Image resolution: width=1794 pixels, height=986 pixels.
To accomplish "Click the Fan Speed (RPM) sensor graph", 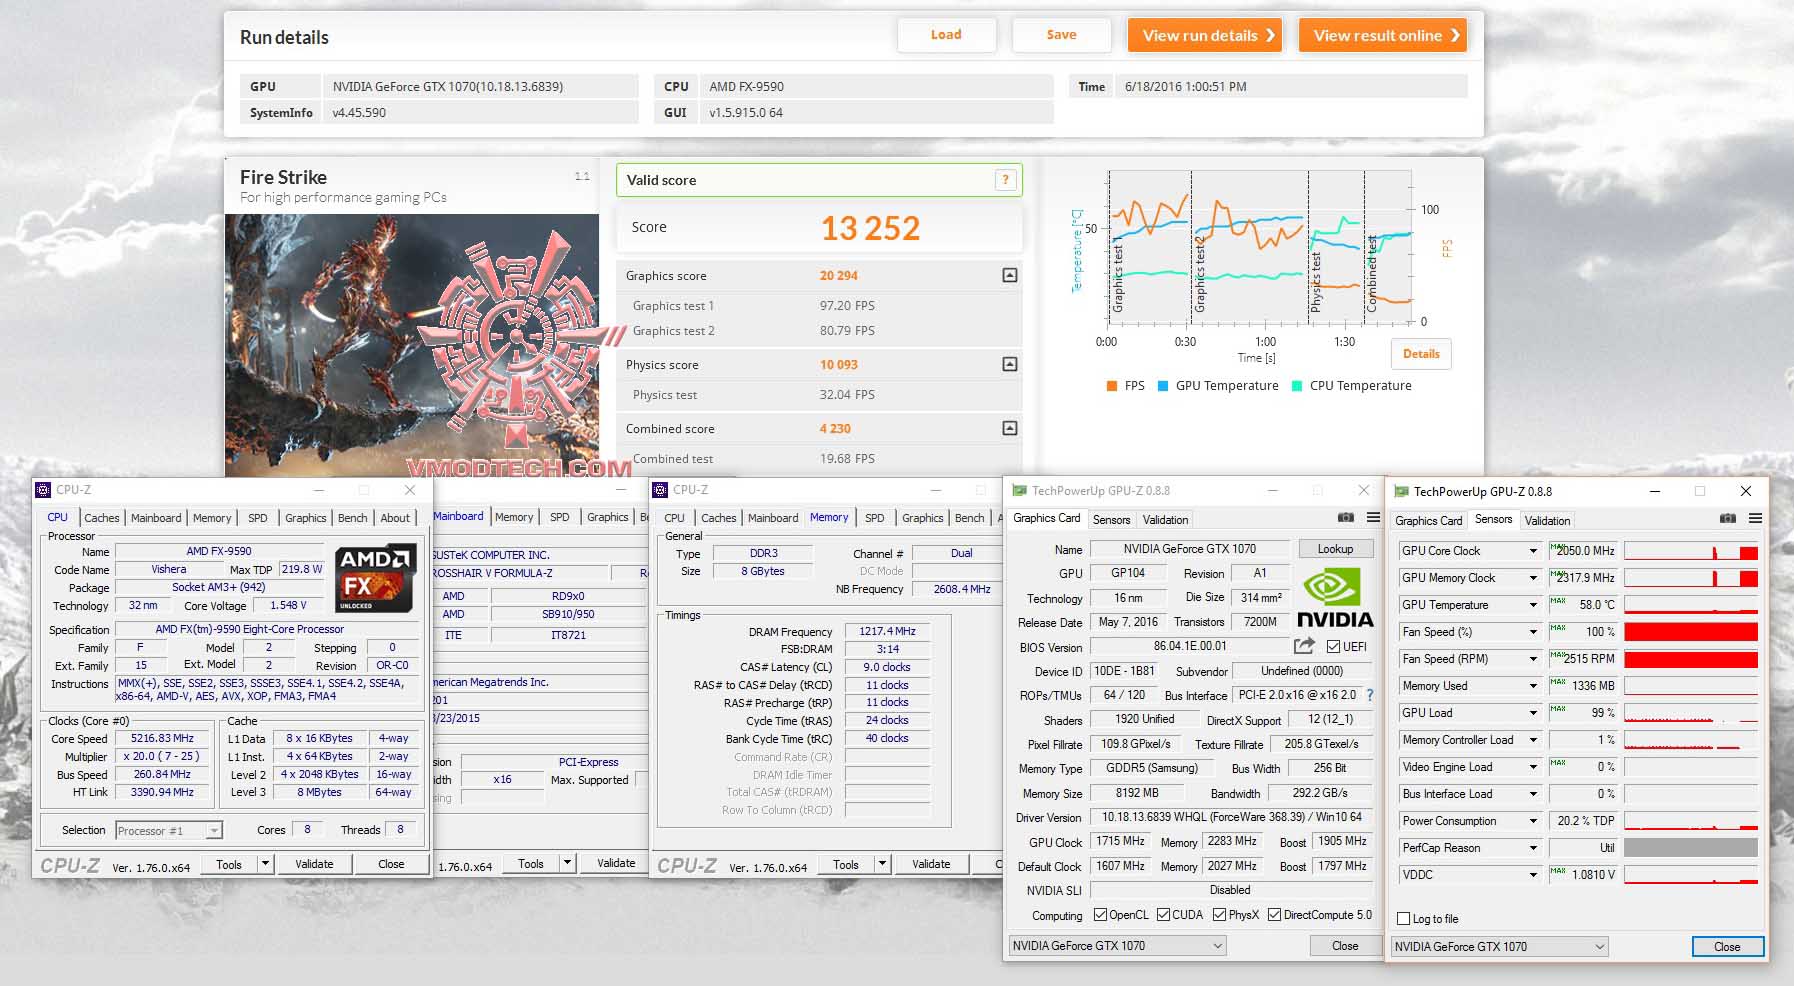I will click(1691, 659).
